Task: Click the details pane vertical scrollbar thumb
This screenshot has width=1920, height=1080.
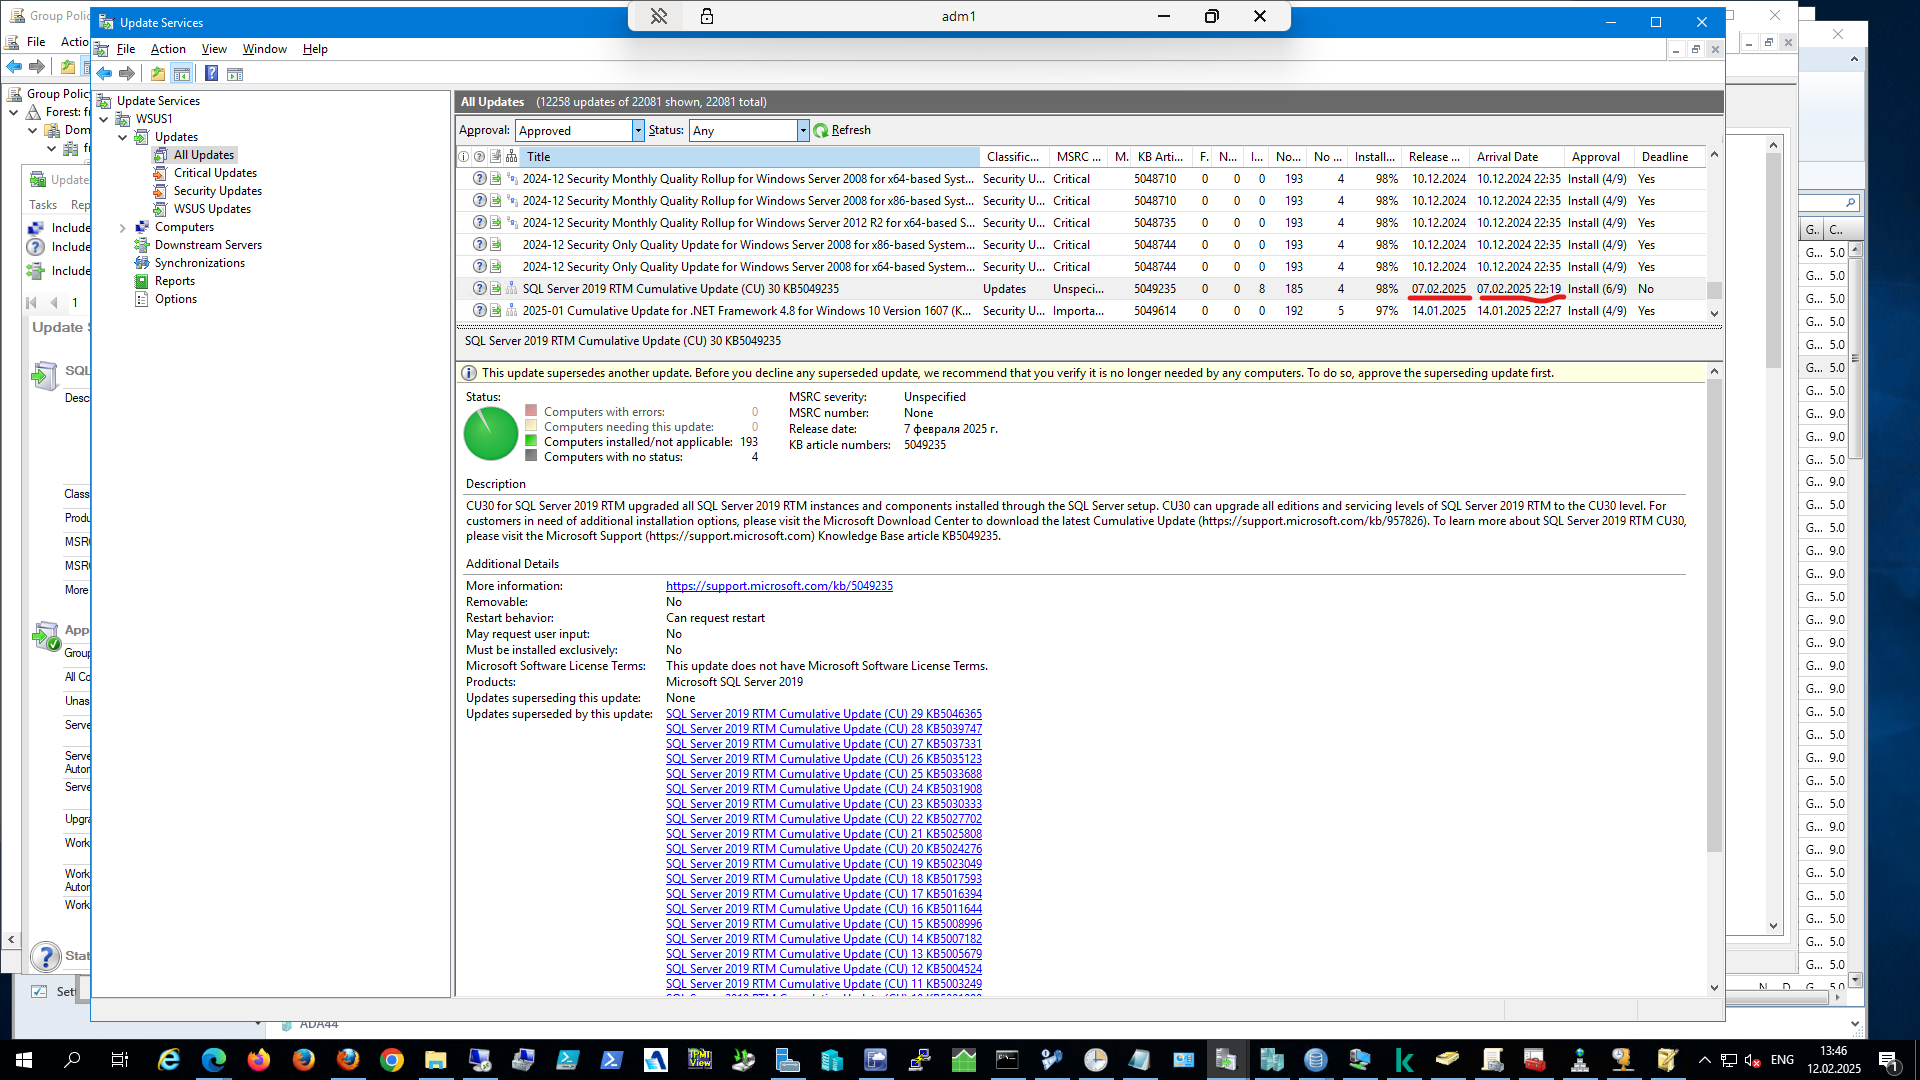Action: click(1714, 616)
